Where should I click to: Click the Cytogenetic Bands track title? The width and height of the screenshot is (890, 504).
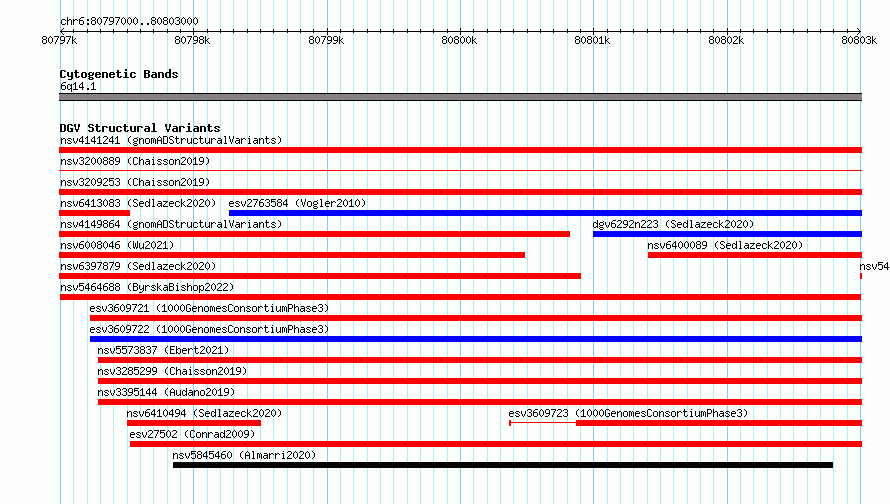click(x=119, y=74)
